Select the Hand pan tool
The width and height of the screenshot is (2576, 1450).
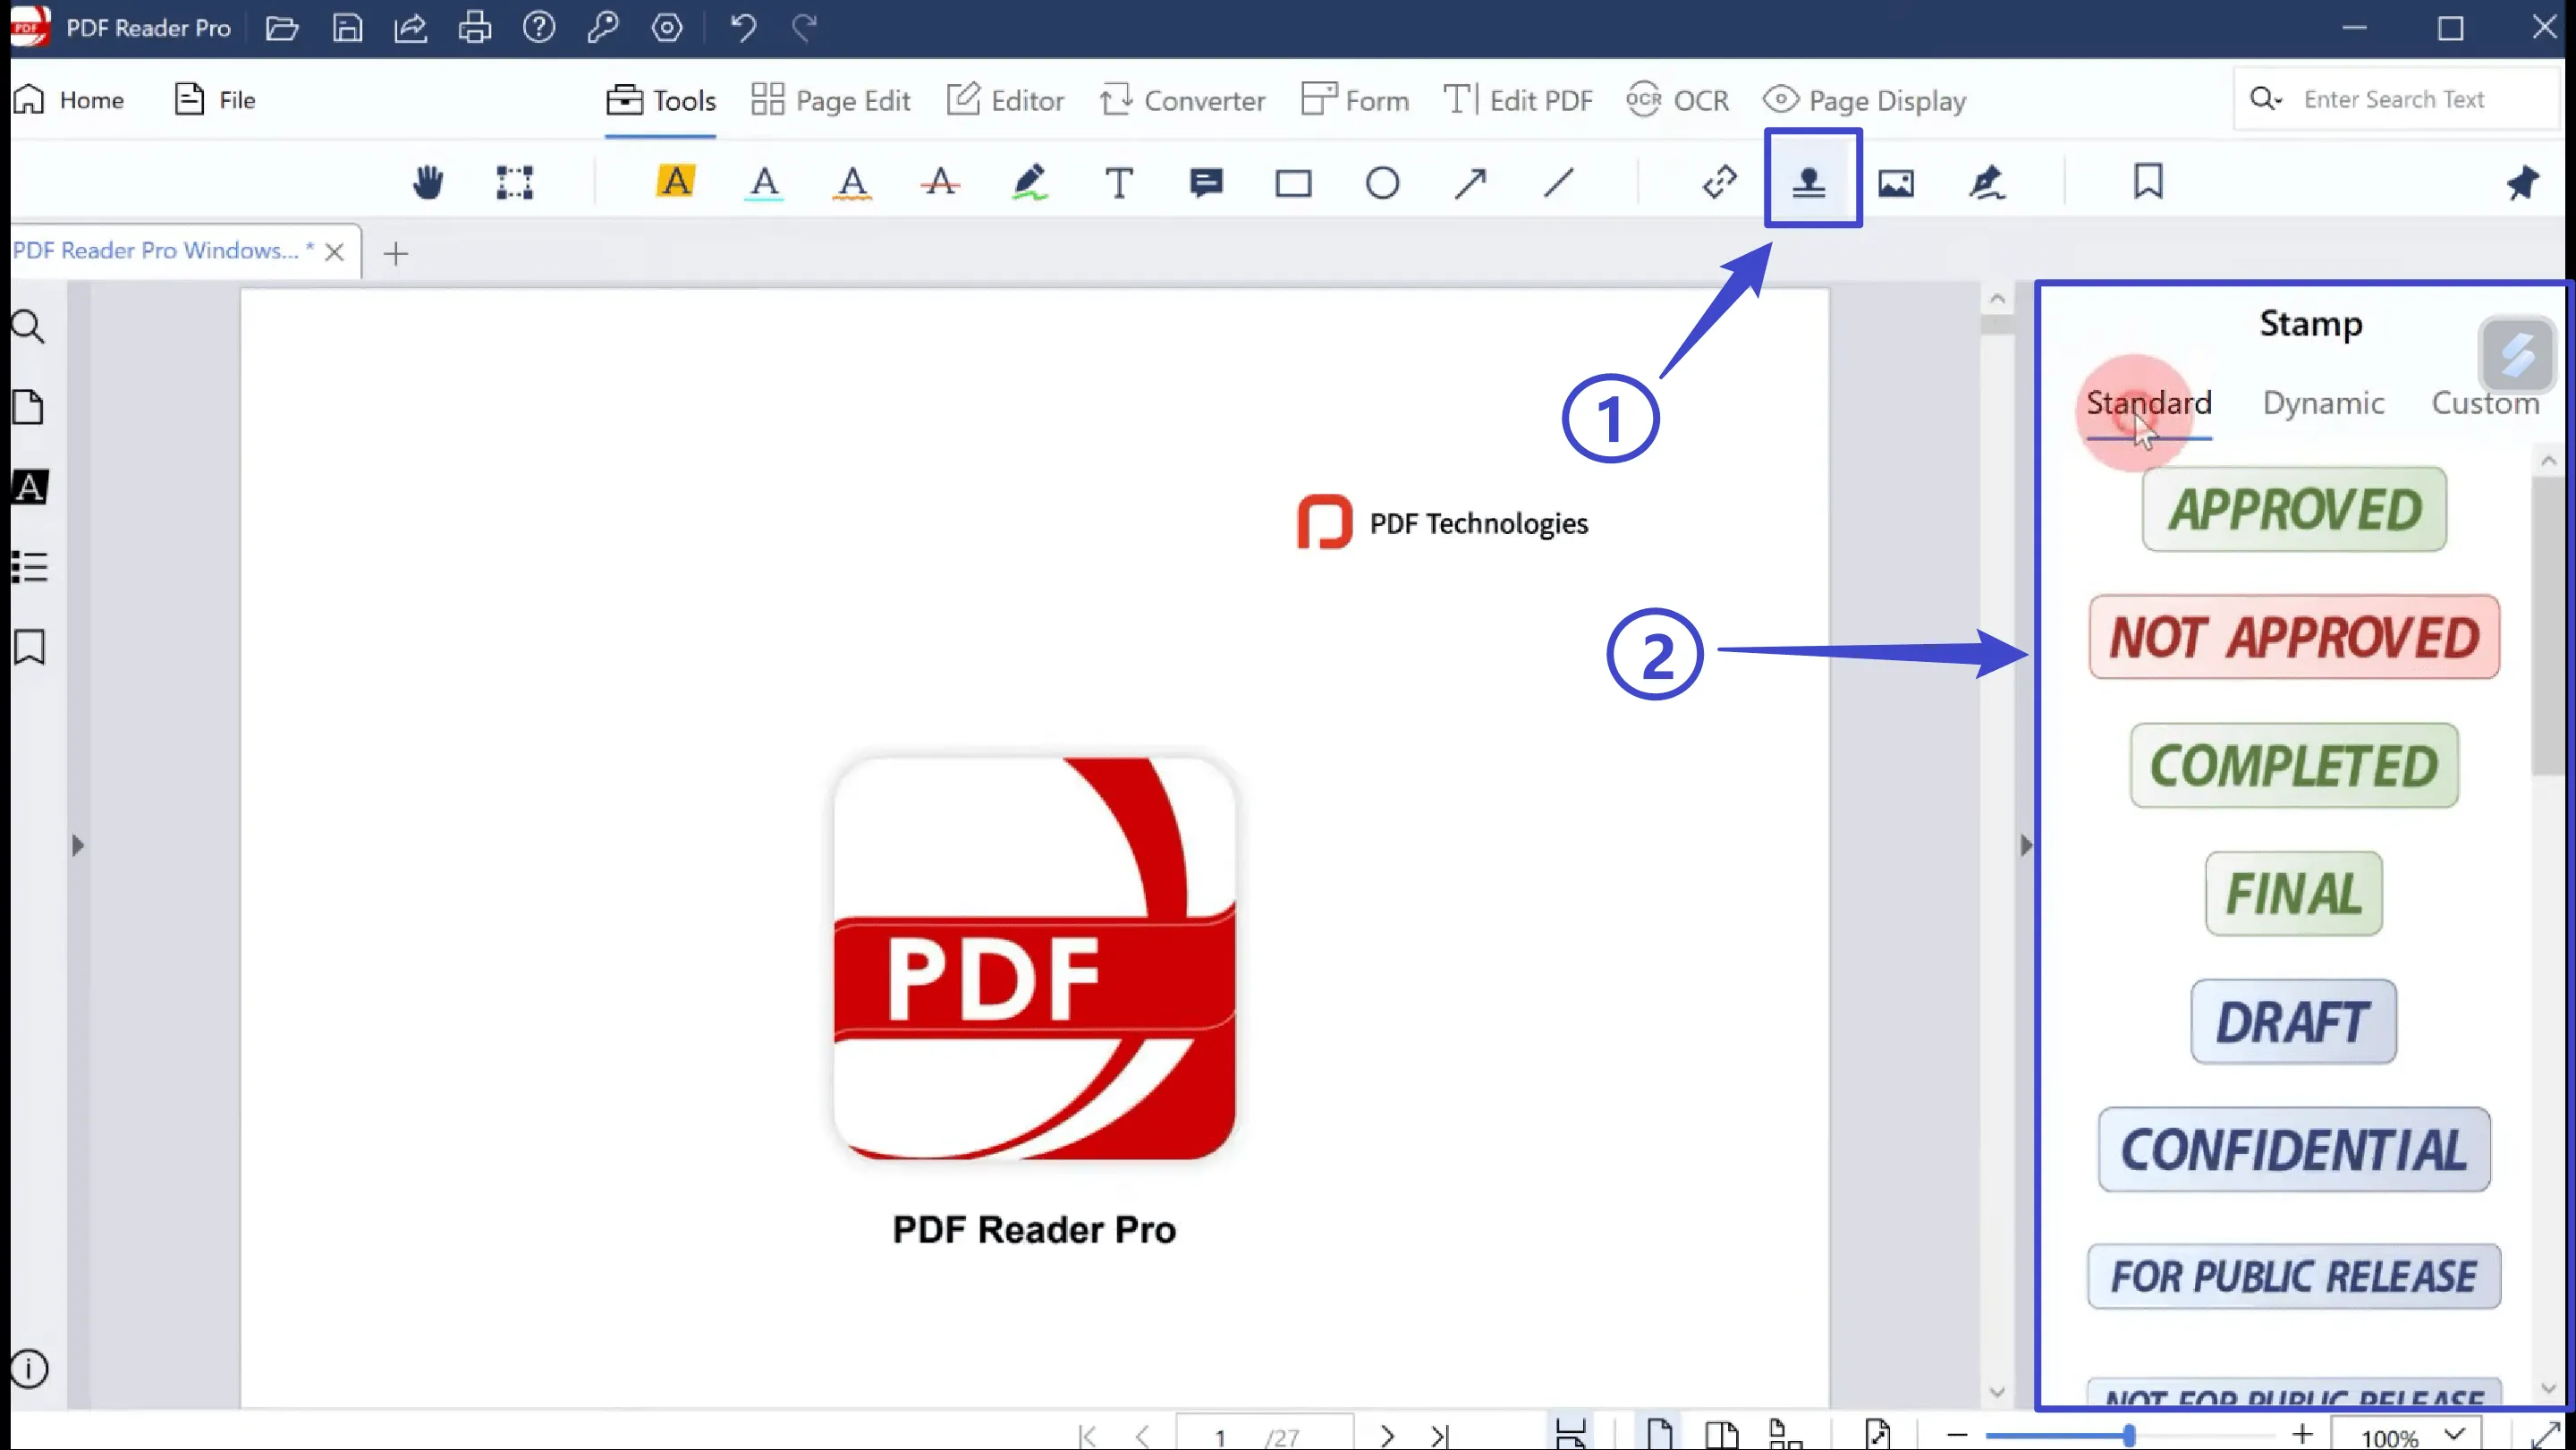click(x=427, y=183)
